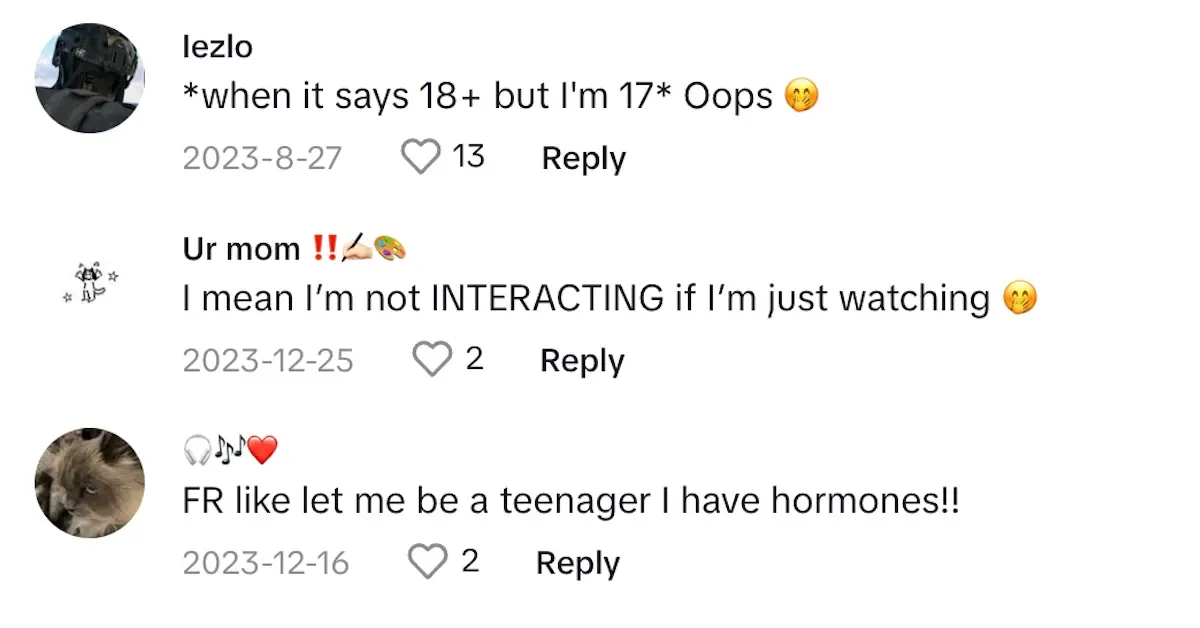This screenshot has height=628, width=1200.
Task: Click the 13 likes count
Action: pos(468,156)
